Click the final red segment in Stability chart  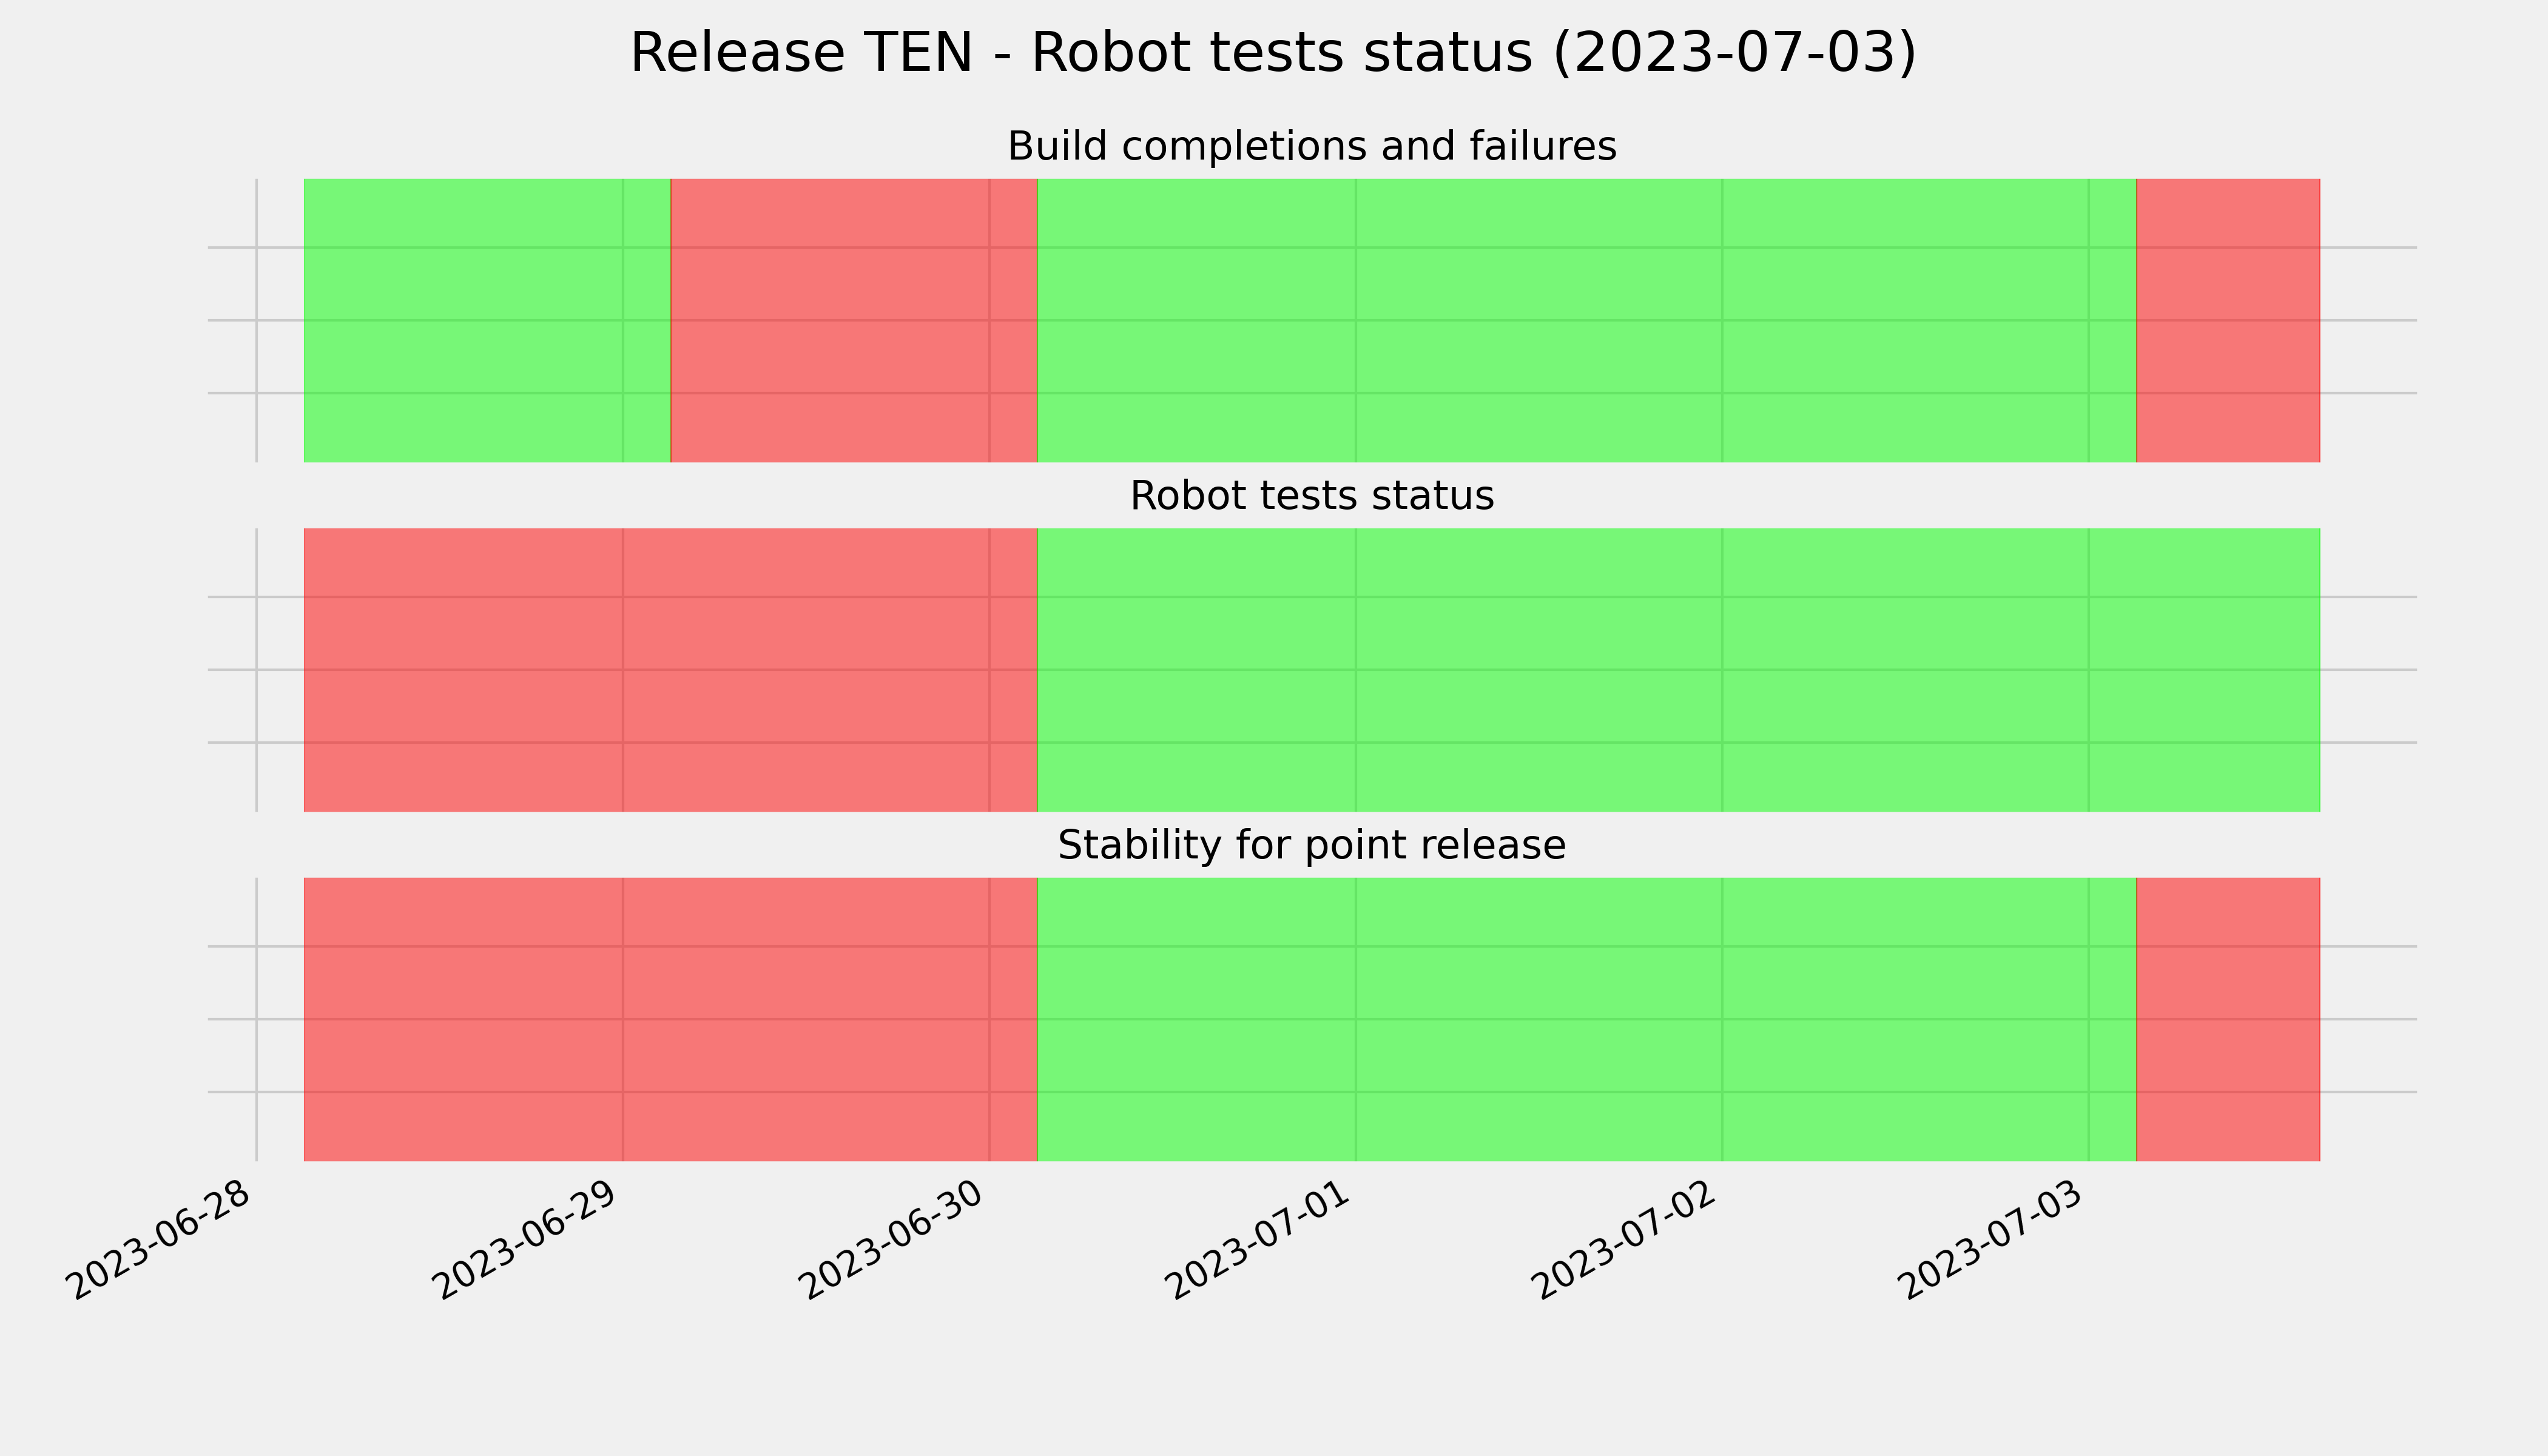pos(2228,1019)
